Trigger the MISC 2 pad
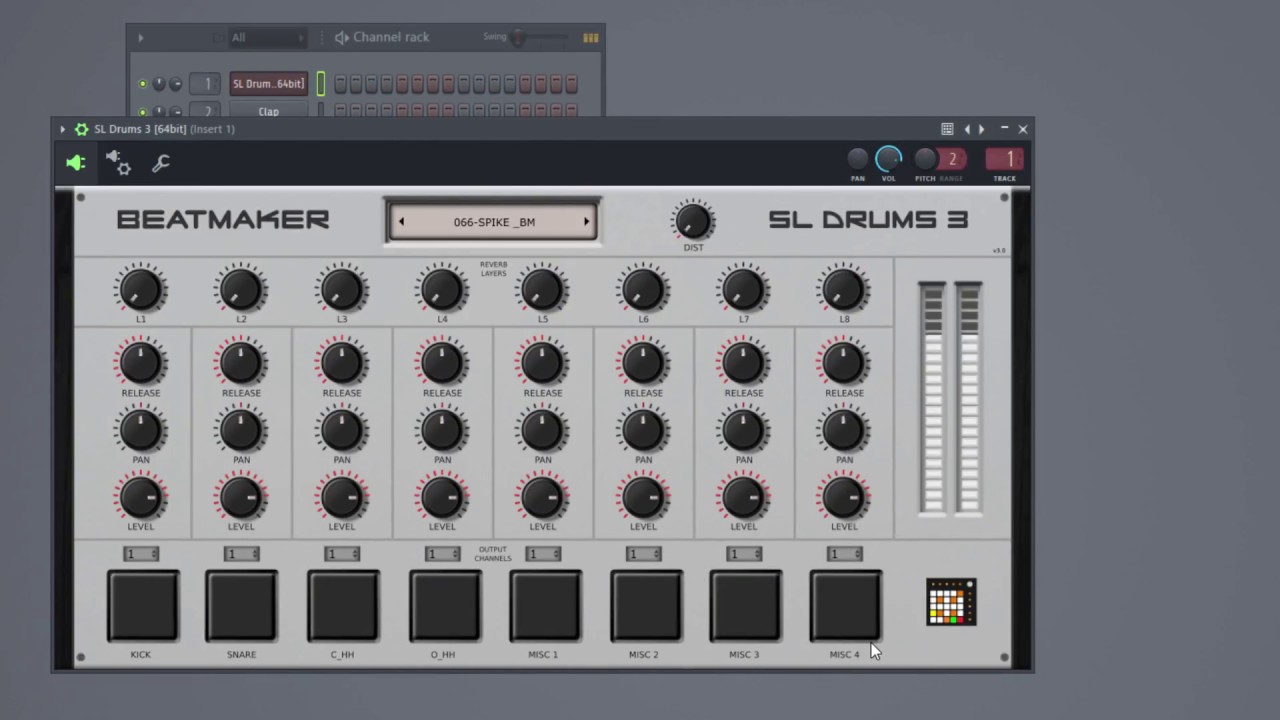Screen dimensions: 1280x720 (646, 605)
